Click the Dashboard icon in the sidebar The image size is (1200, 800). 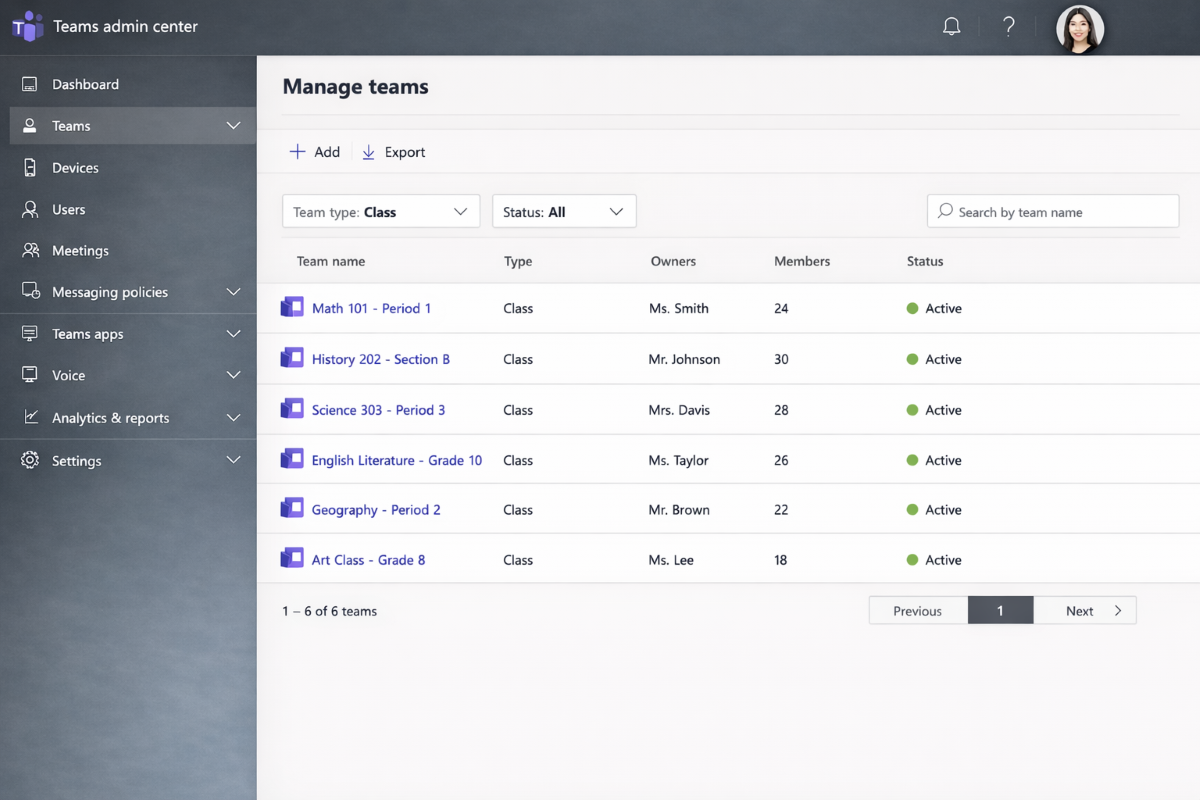[30, 84]
